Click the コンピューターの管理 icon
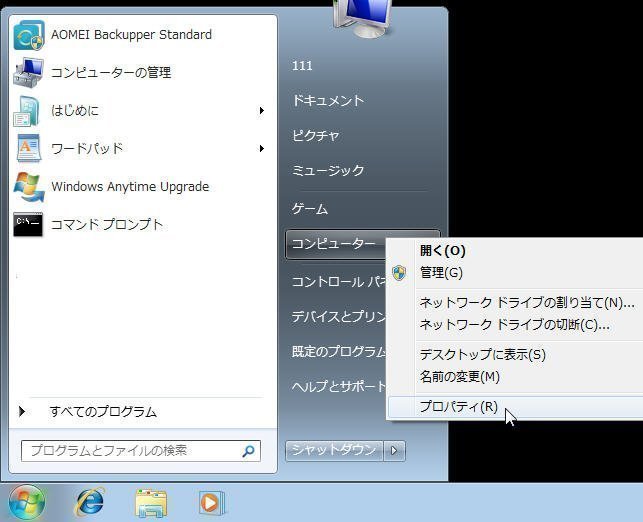 (x=29, y=73)
